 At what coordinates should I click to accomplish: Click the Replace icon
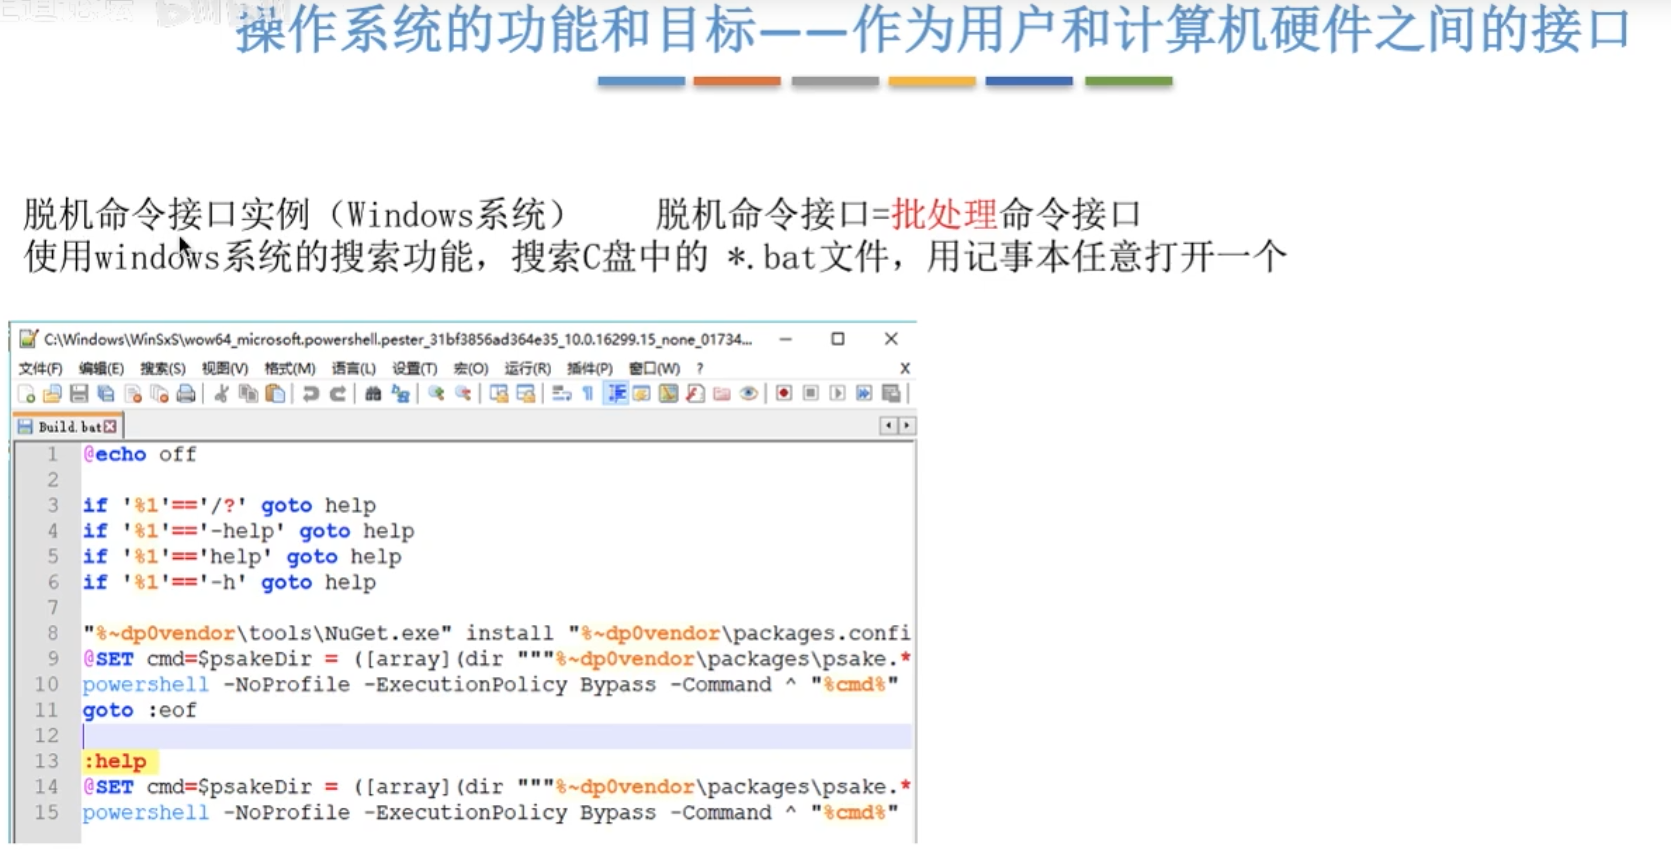click(401, 394)
